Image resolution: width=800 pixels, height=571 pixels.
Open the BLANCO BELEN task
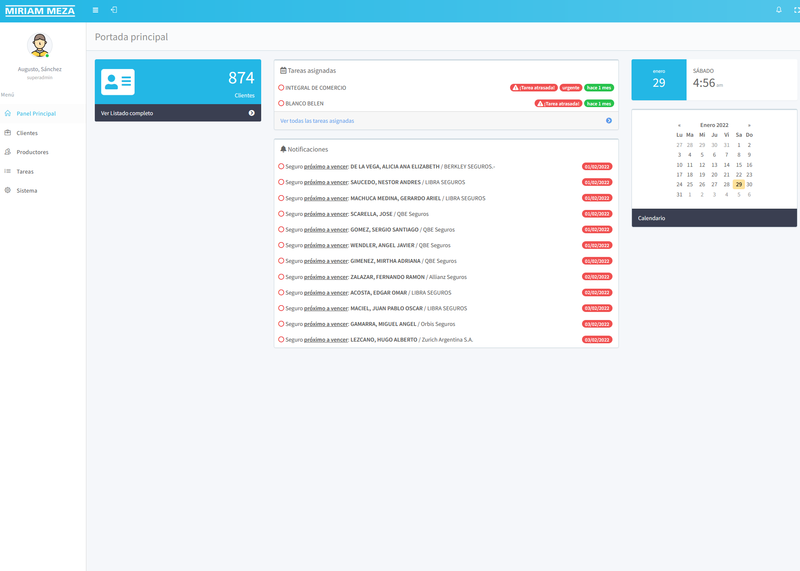point(305,104)
